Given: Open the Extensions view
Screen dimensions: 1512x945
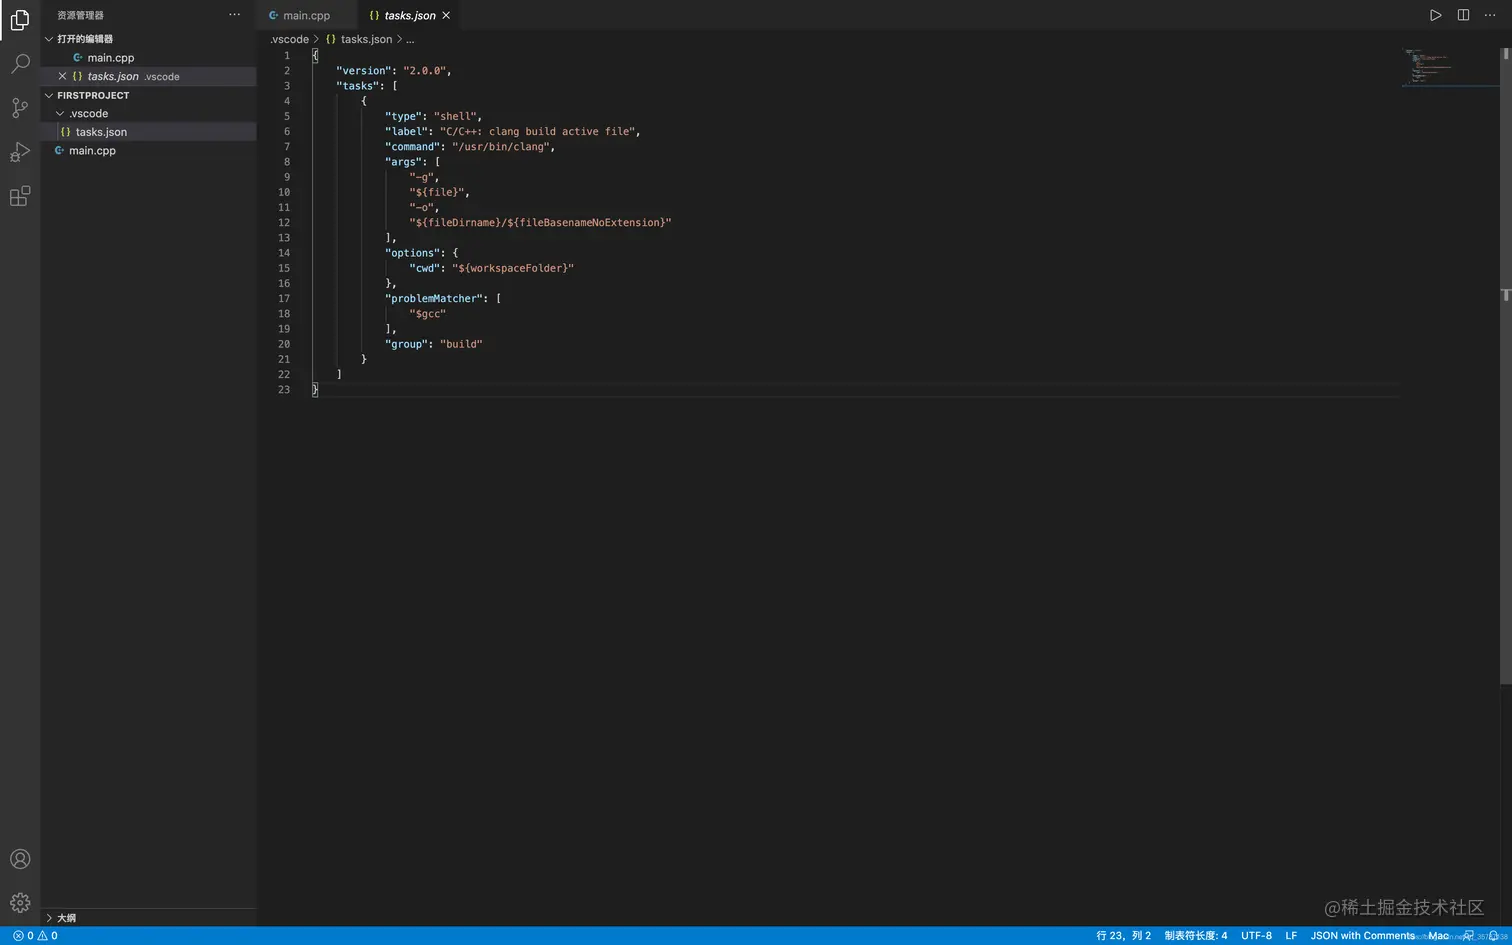Looking at the screenshot, I should pyautogui.click(x=20, y=196).
